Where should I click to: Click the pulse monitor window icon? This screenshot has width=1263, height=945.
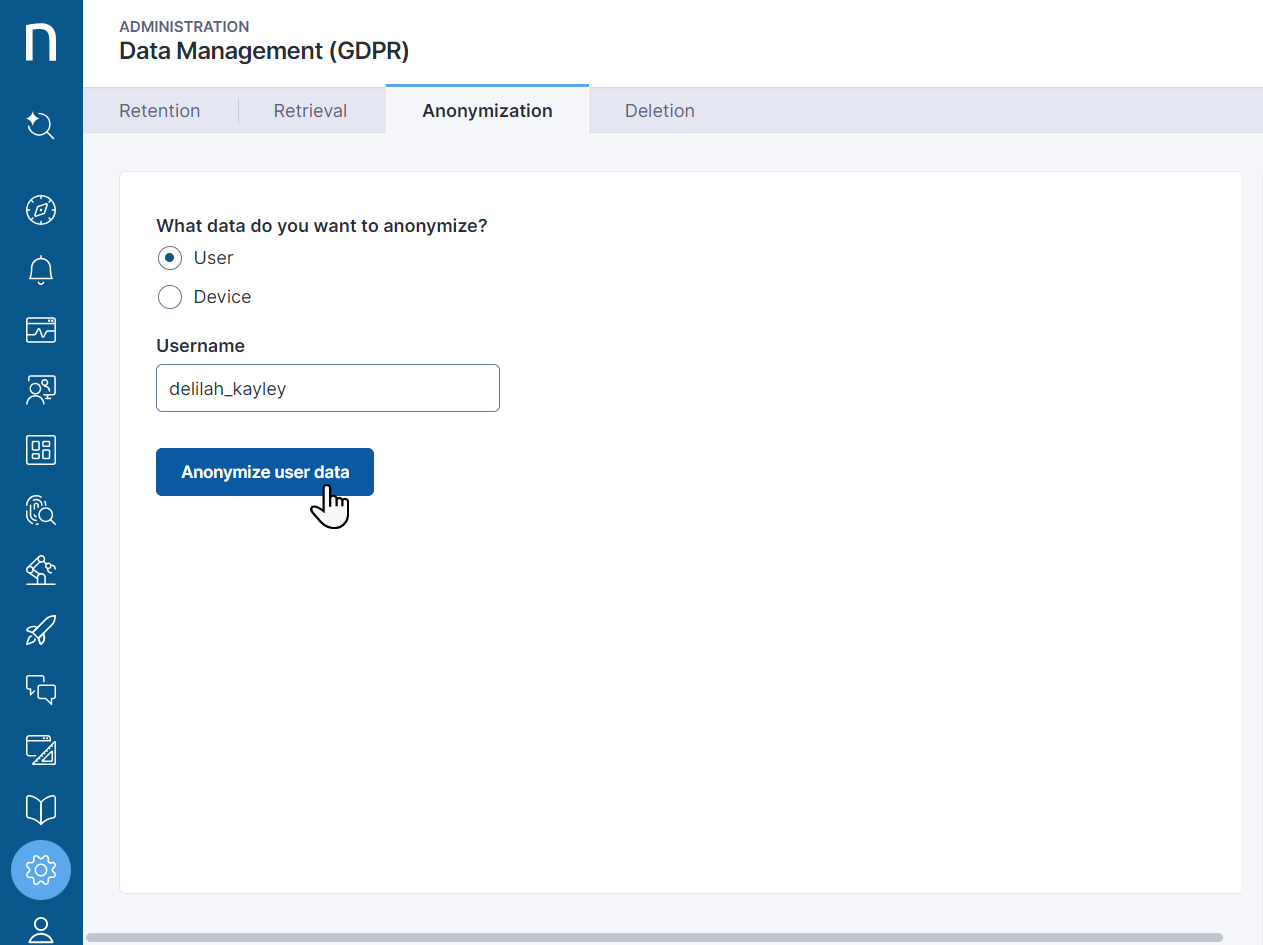pos(41,330)
